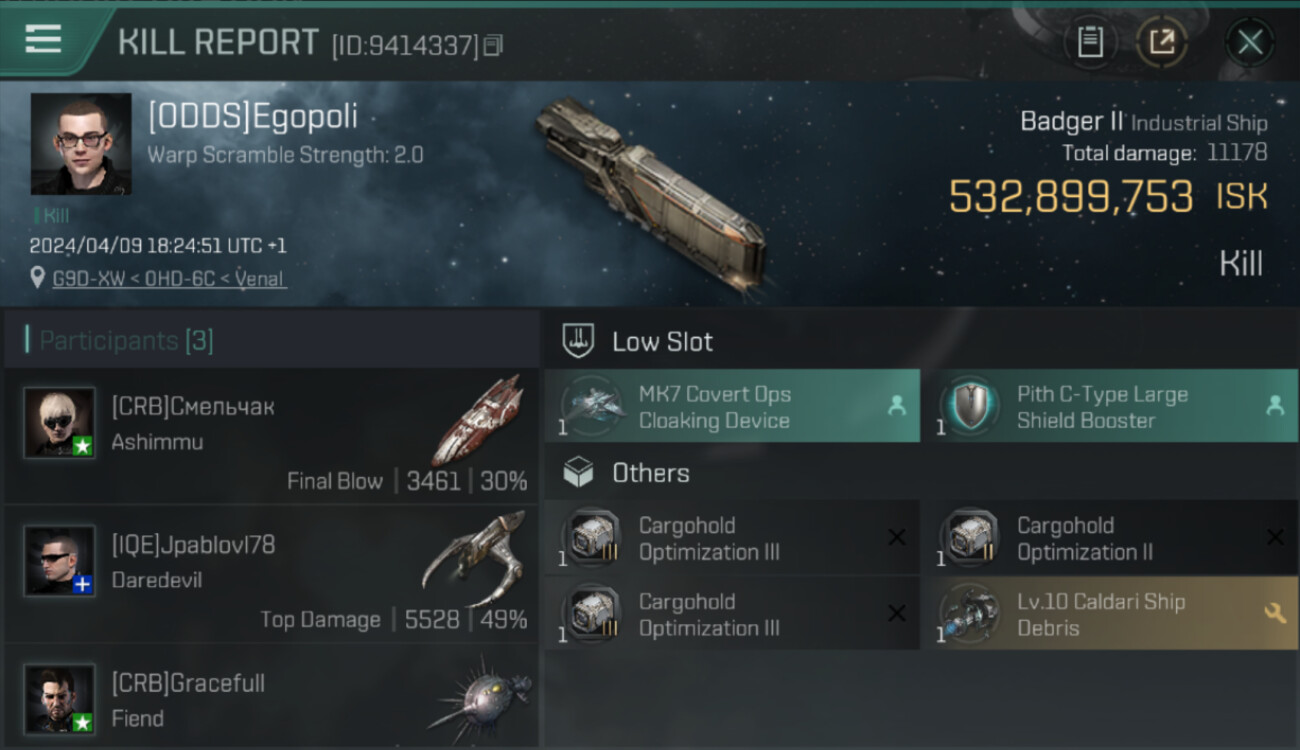Open participant Смельчак's Ashimmu entry
Viewport: 1300px width, 750px height.
pos(271,435)
